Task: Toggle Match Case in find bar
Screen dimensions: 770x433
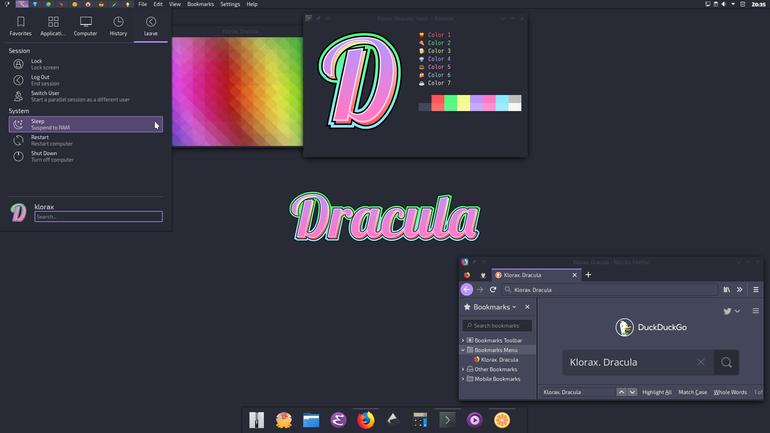Action: 692,392
